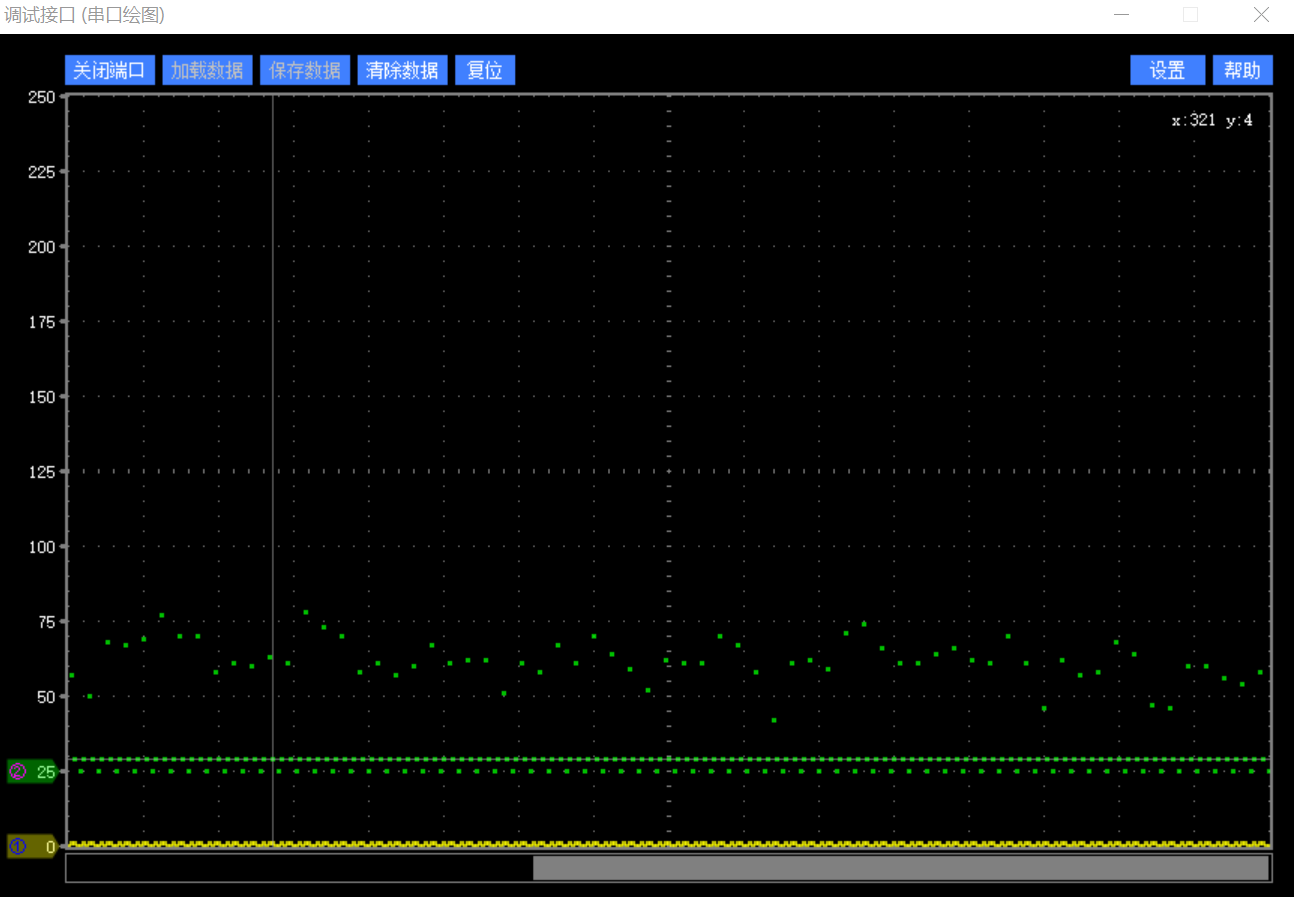The width and height of the screenshot is (1294, 897).
Task: Close the serial plotter window
Action: 1261,15
